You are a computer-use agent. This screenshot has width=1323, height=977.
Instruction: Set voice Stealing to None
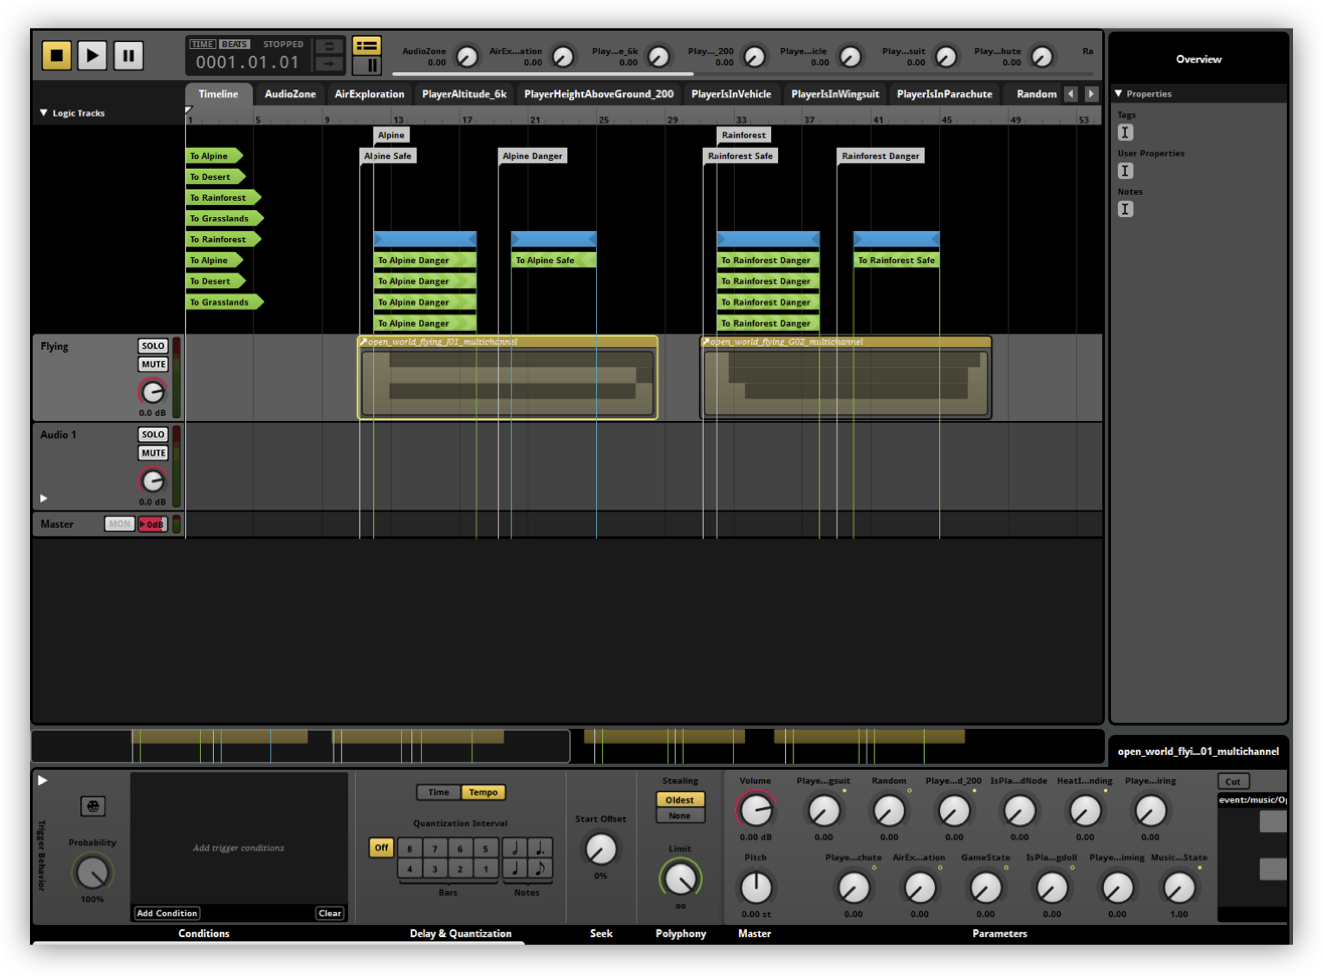(x=679, y=815)
